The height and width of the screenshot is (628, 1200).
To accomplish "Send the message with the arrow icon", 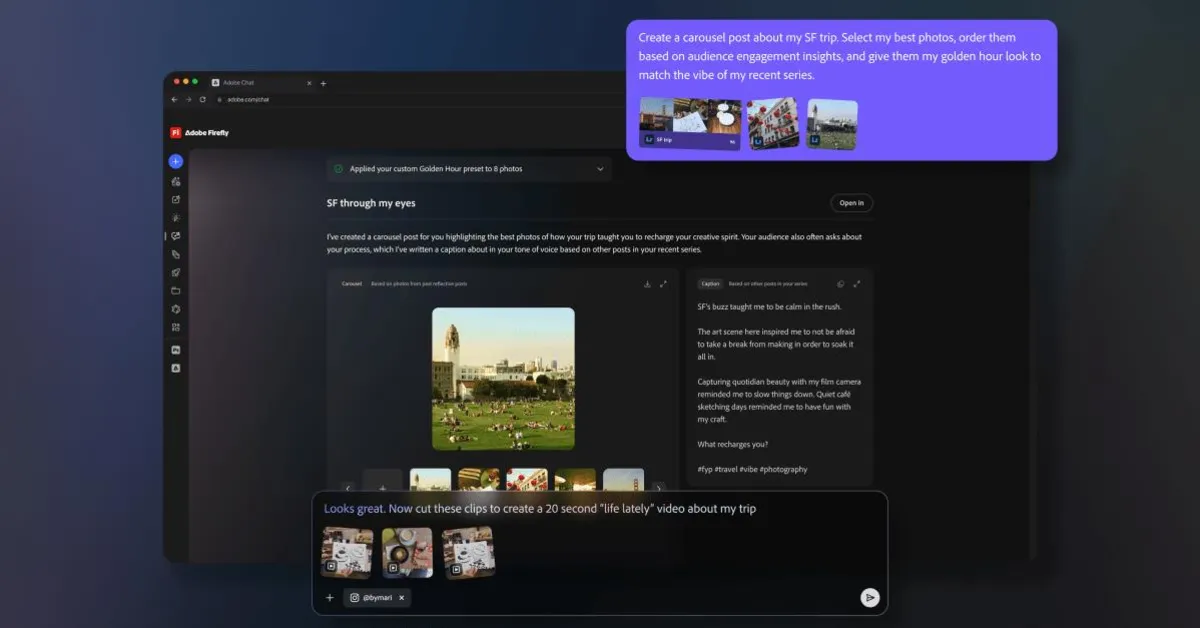I will point(870,597).
